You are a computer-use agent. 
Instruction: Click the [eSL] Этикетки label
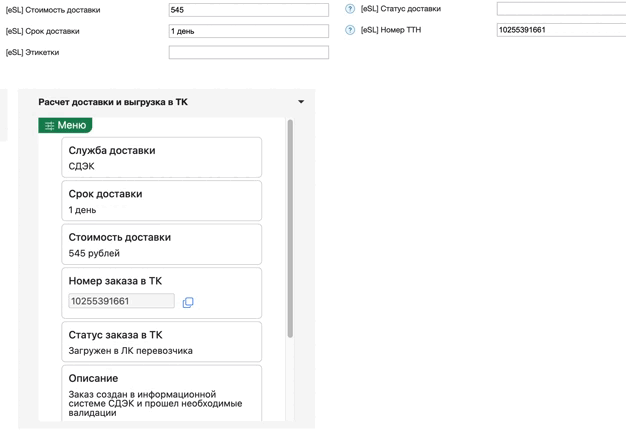point(32,52)
